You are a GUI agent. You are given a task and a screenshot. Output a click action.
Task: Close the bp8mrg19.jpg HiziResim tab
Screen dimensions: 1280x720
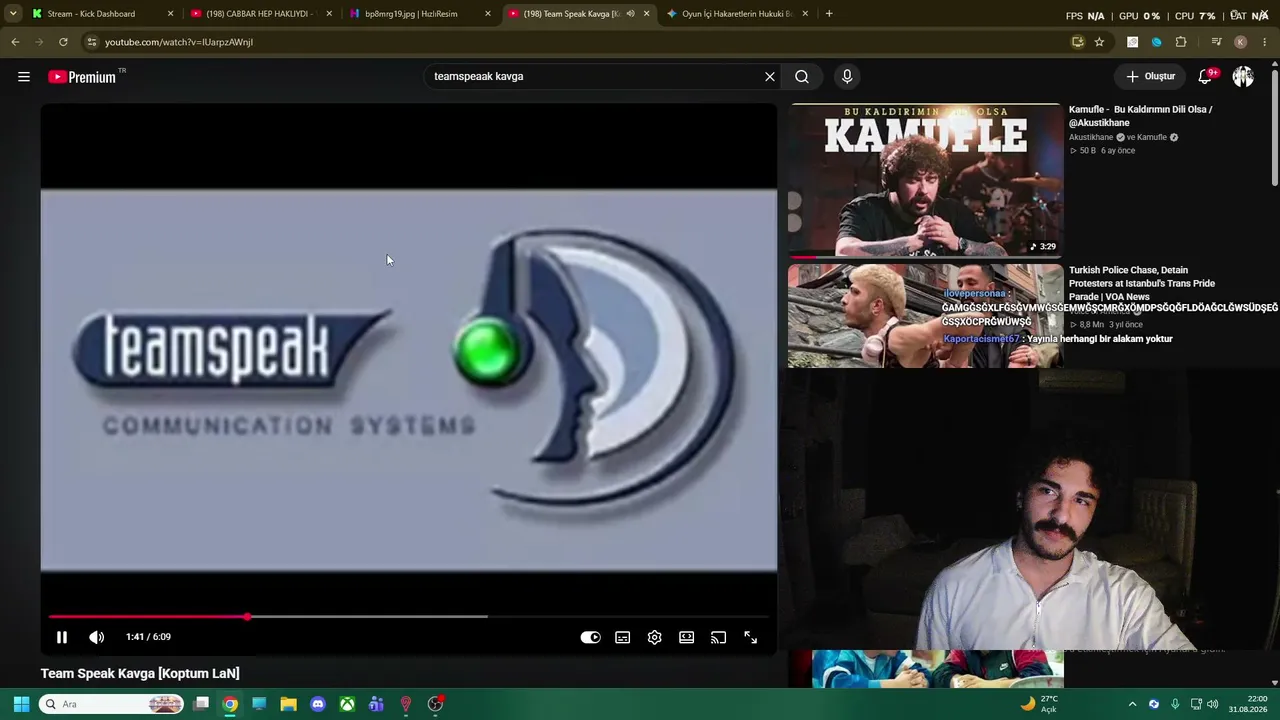pyautogui.click(x=488, y=14)
